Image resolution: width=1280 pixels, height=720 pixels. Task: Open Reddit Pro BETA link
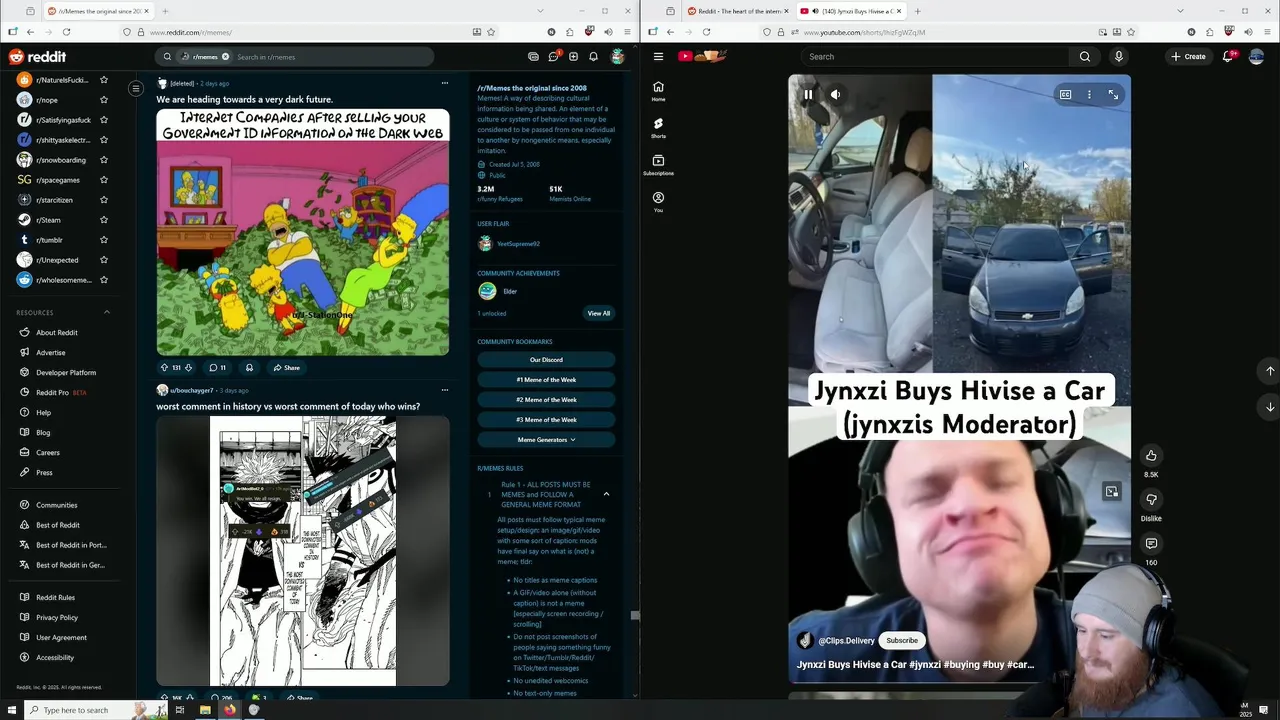tap(61, 392)
